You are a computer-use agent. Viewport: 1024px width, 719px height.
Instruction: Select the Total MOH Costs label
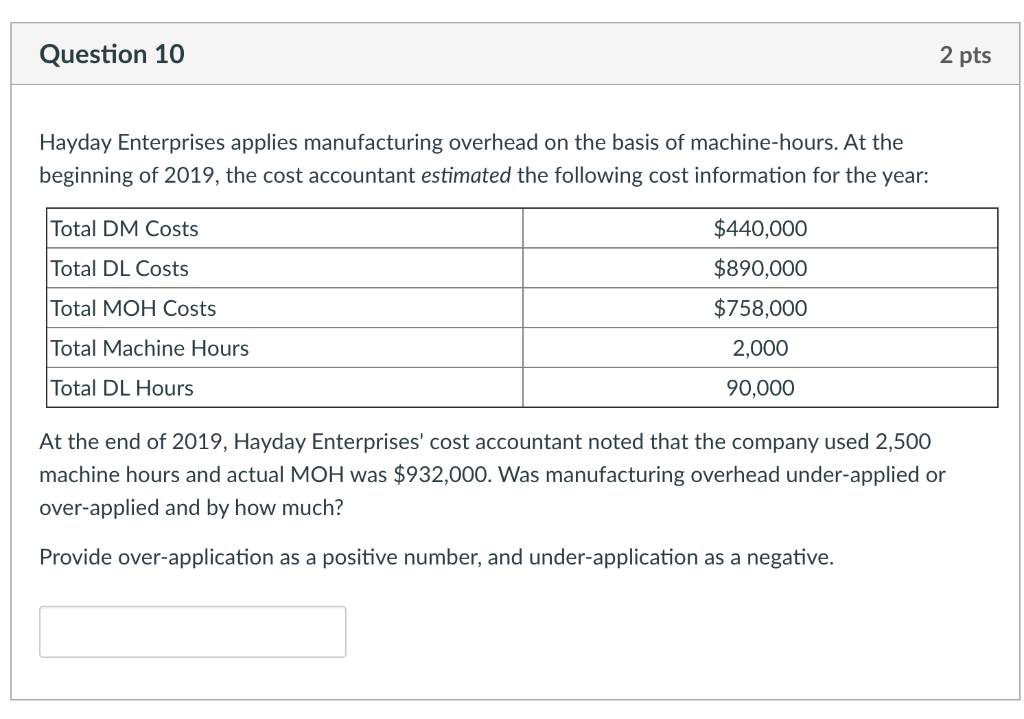tap(132, 308)
